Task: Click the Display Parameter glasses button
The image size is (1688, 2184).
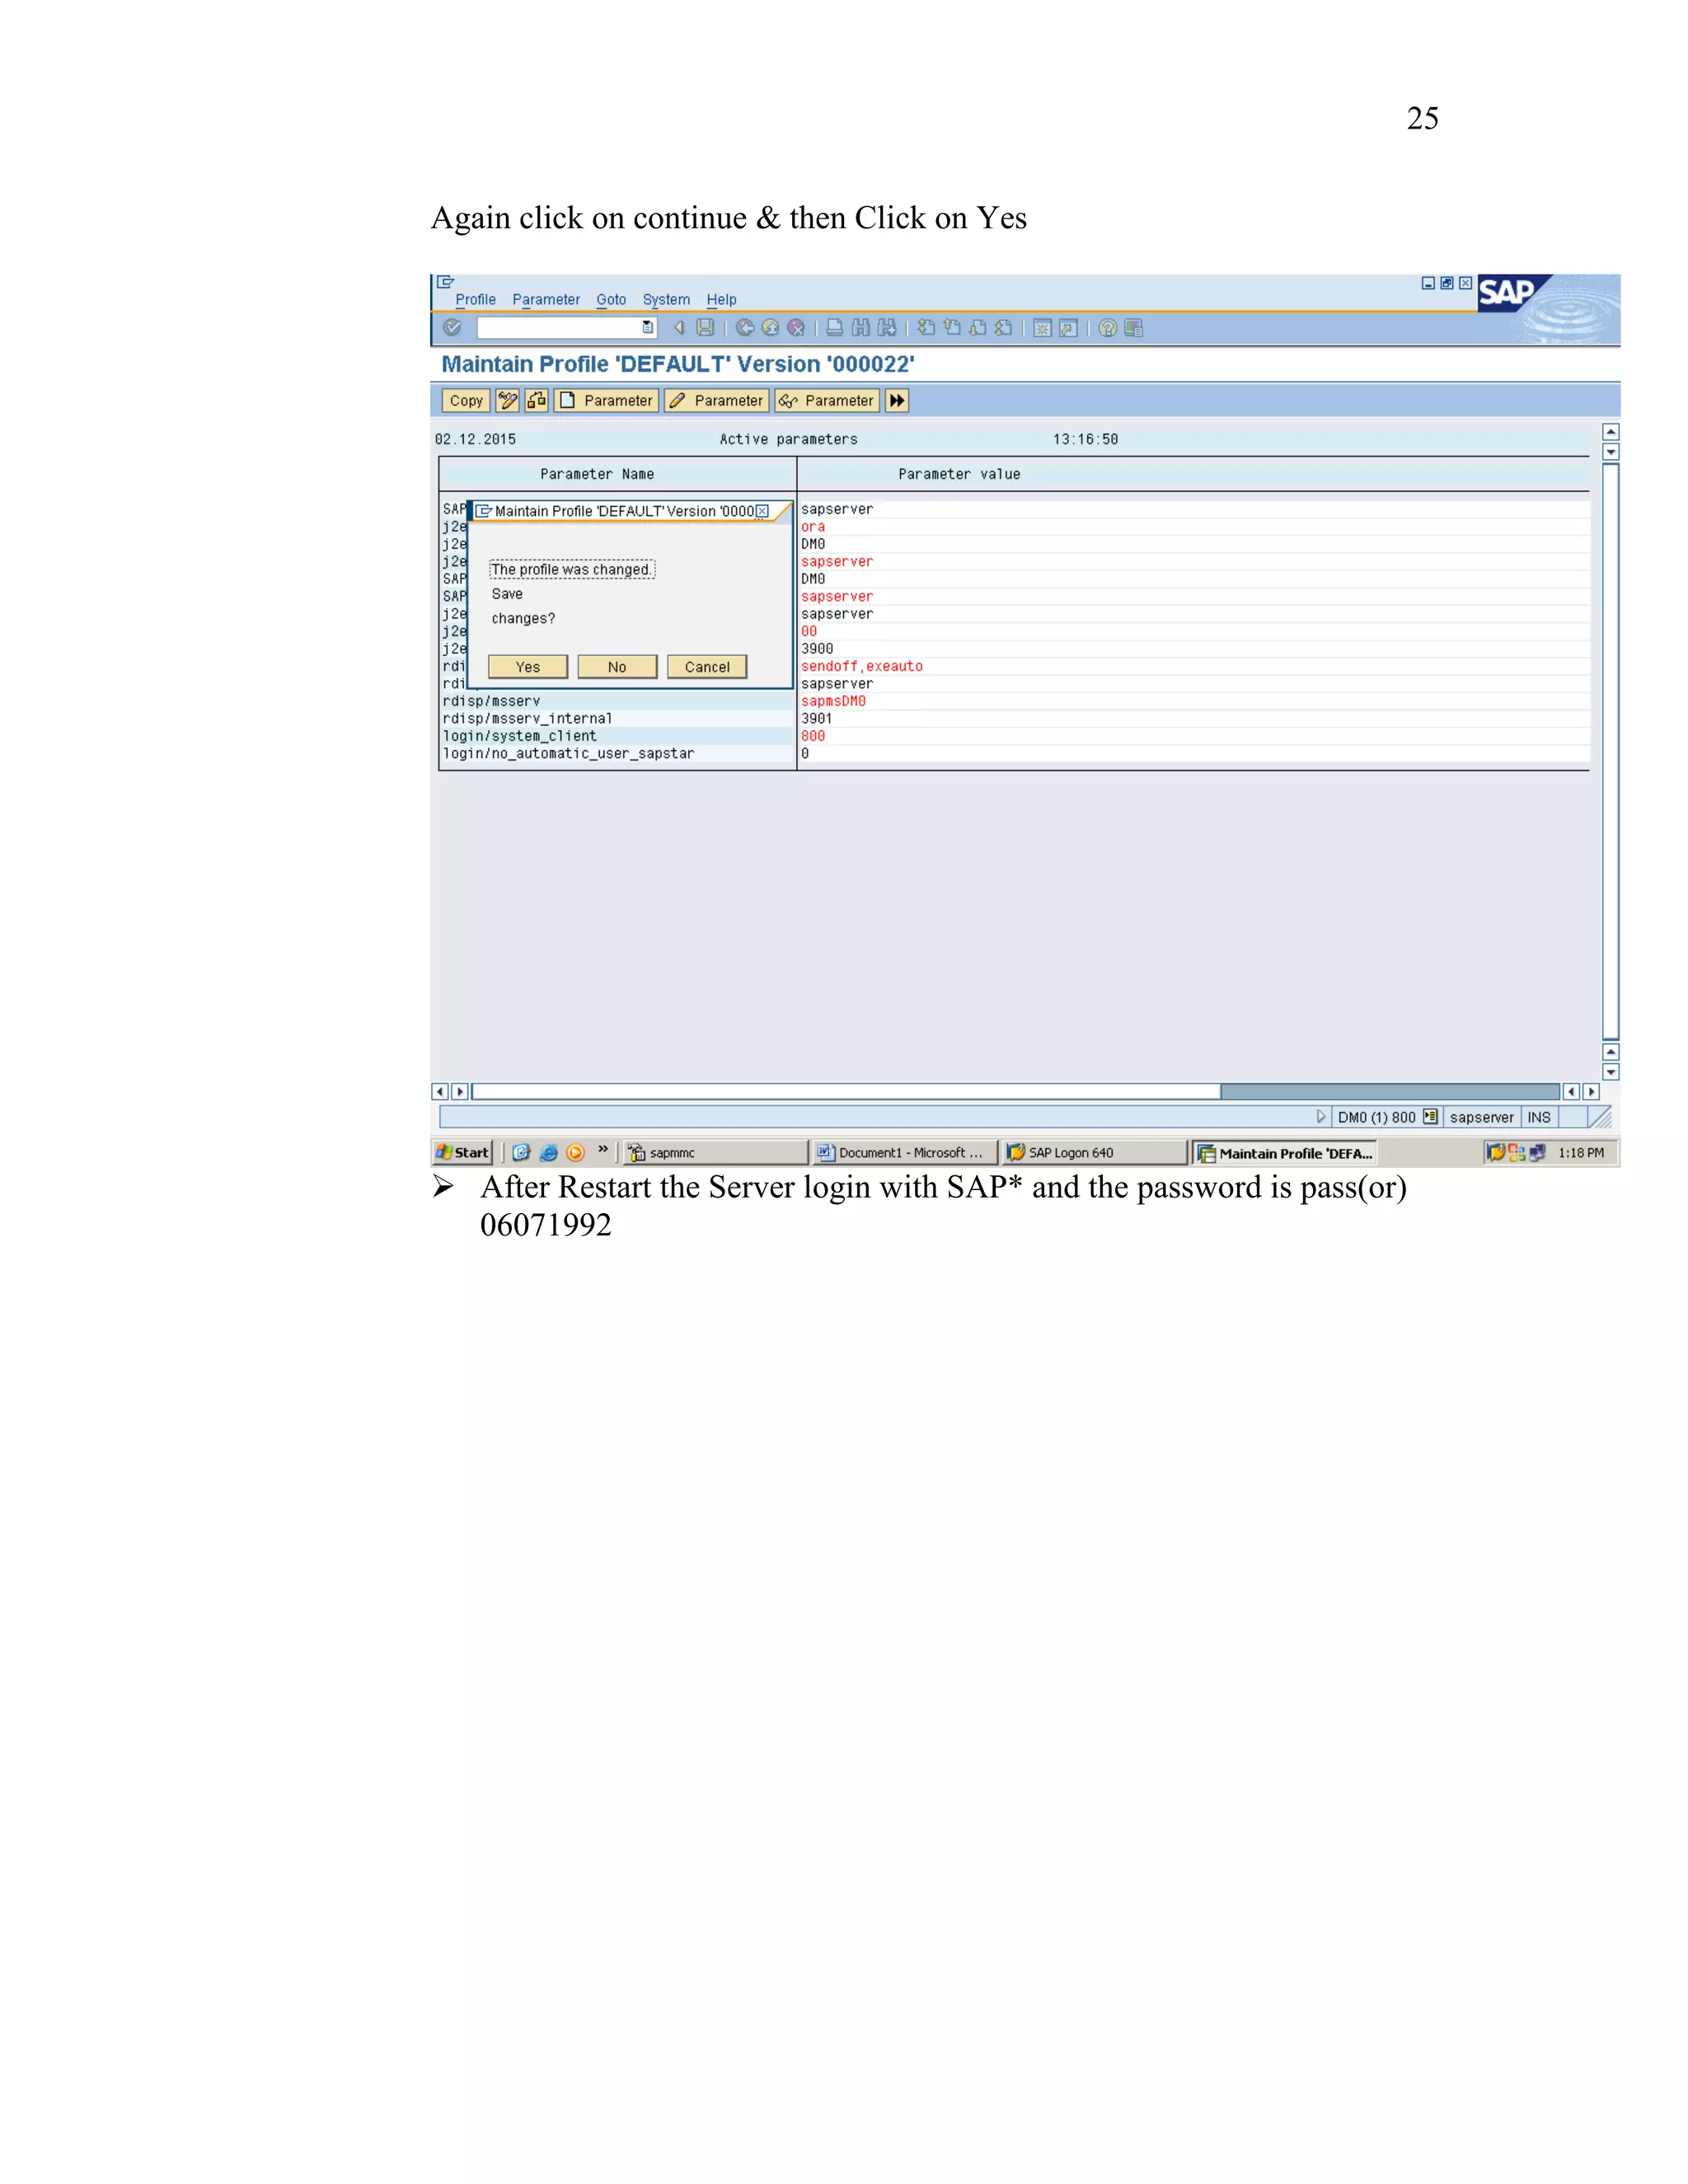Action: 827,400
